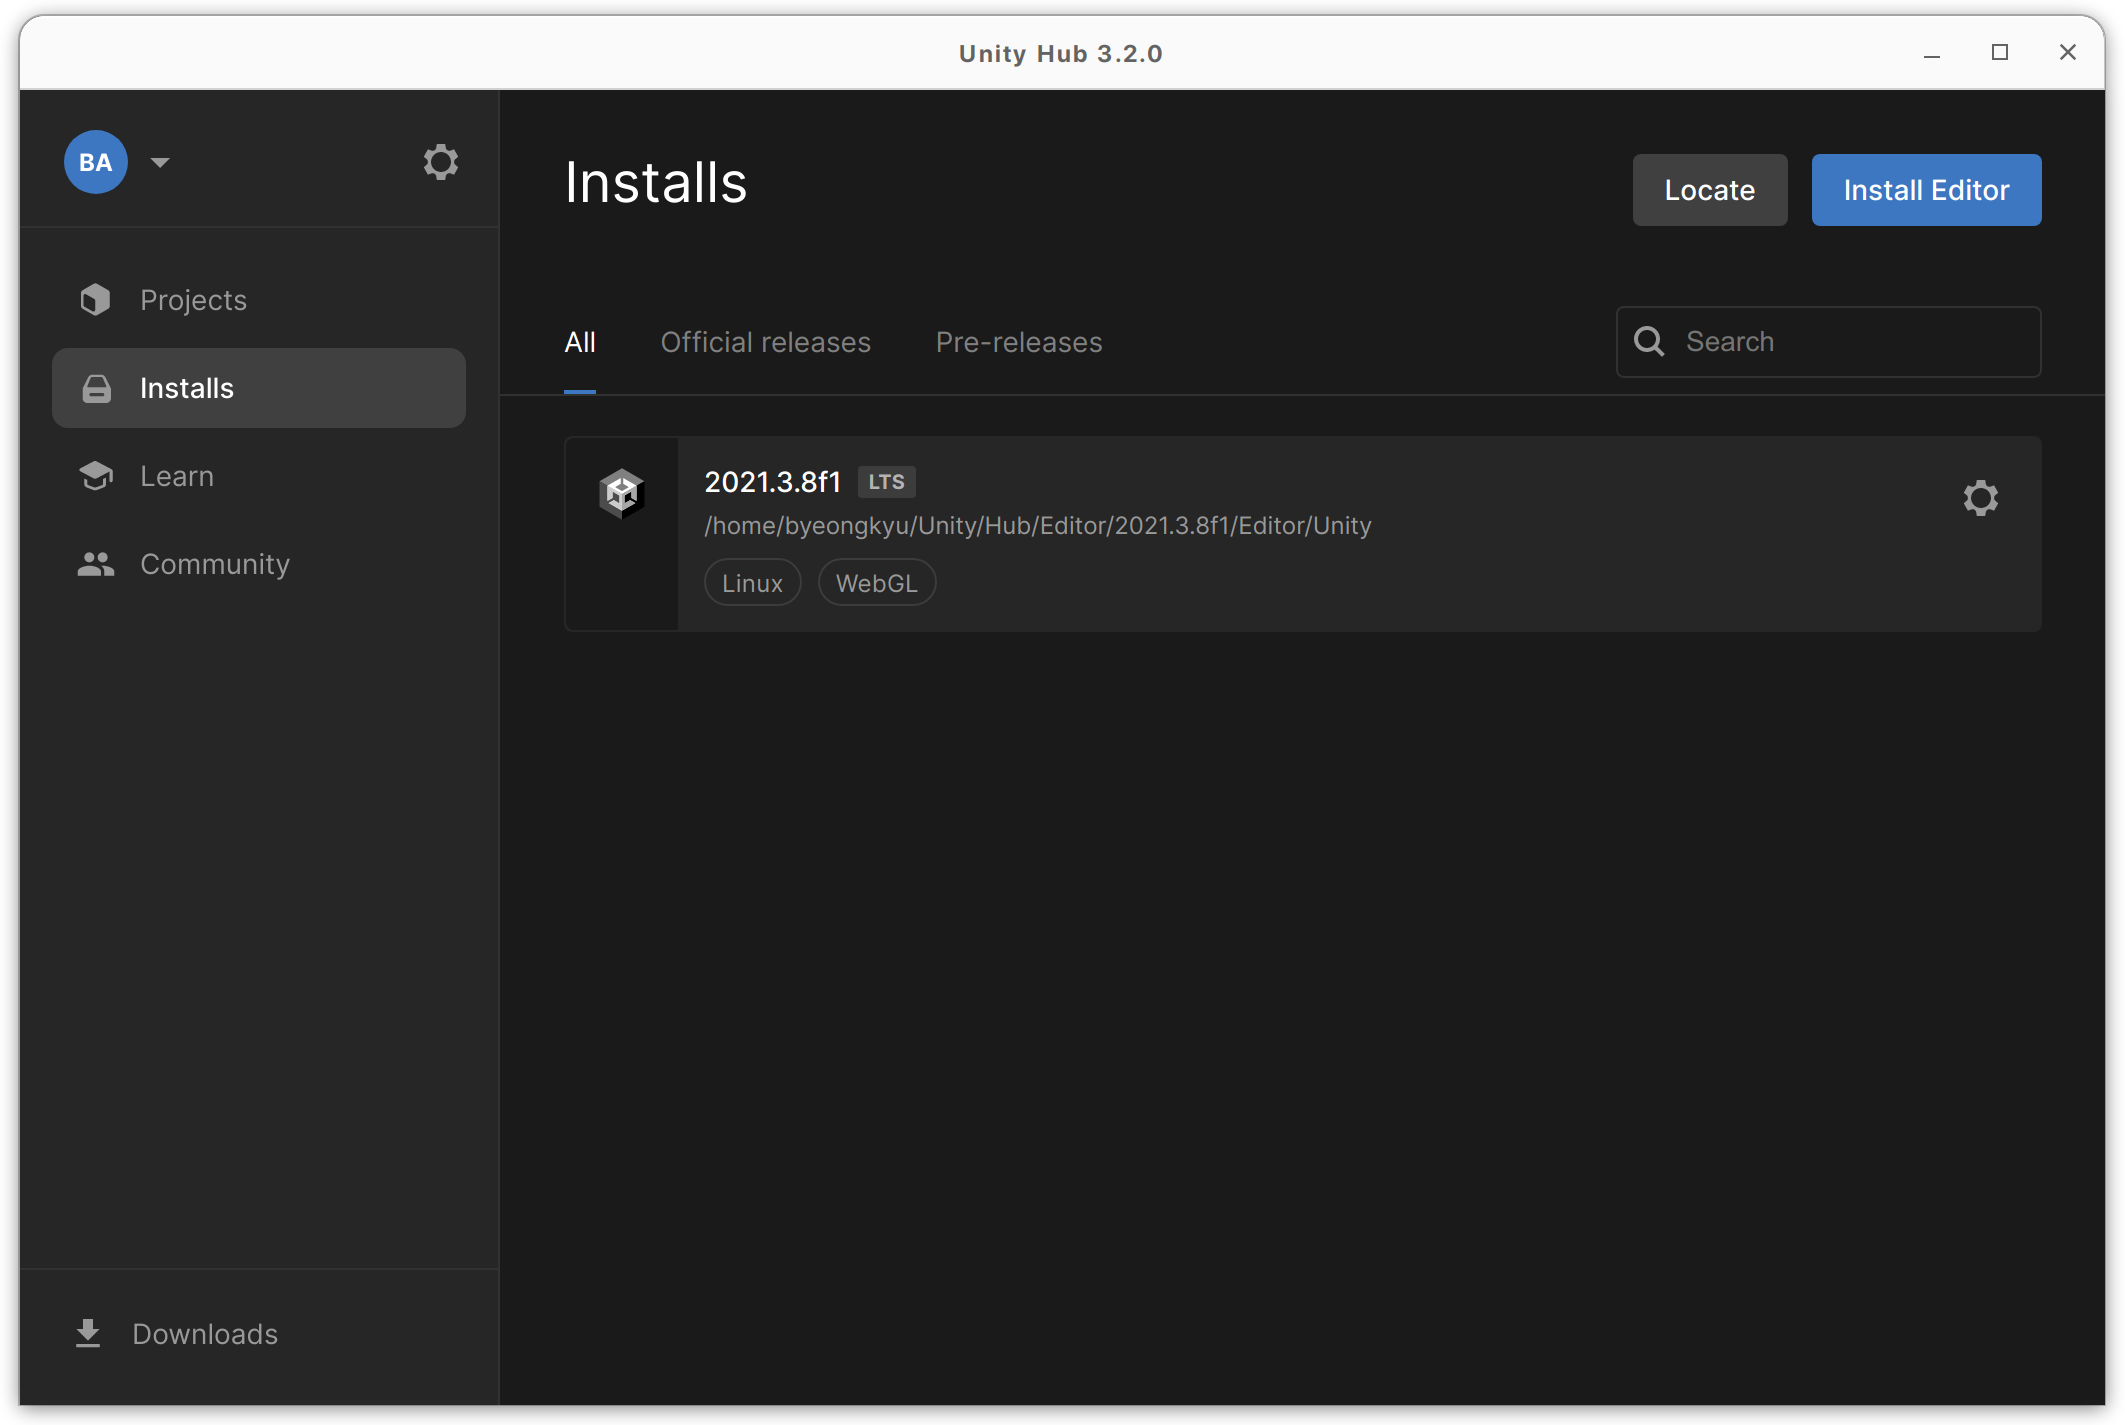Switch to the Official releases tab

[765, 342]
